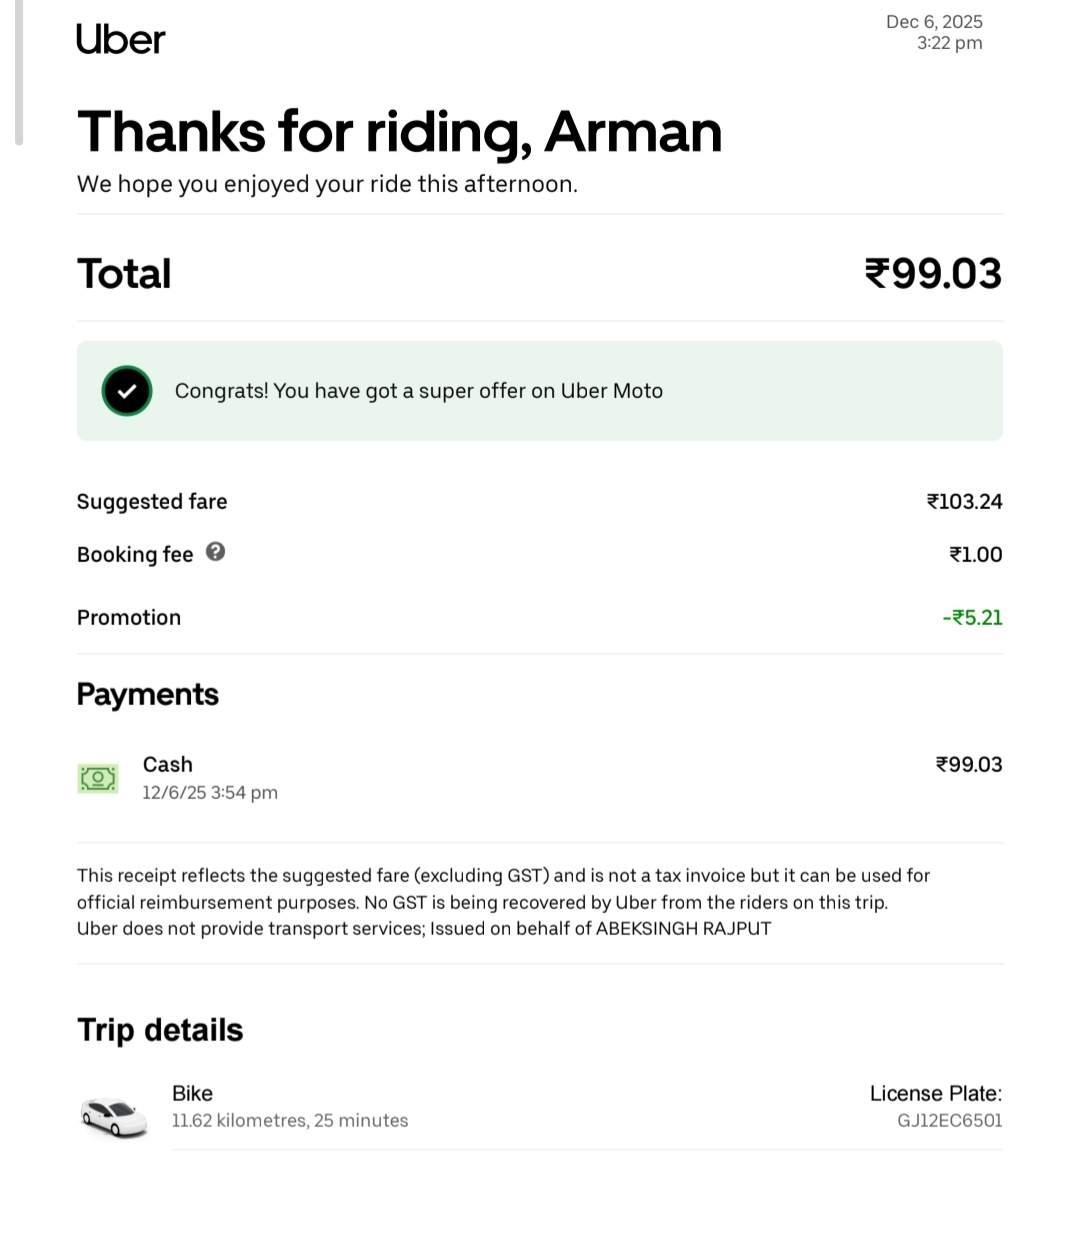1079x1252 pixels.
Task: Click the cash payment timestamp 12/6/25 3:54 pm
Action: click(x=210, y=793)
